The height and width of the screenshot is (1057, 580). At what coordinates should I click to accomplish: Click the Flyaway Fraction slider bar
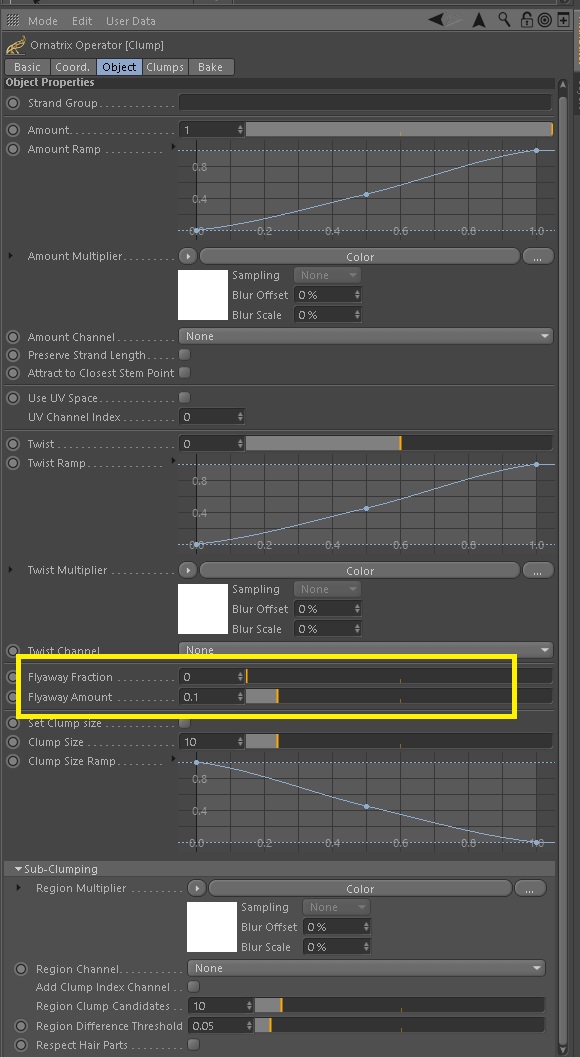tap(399, 676)
